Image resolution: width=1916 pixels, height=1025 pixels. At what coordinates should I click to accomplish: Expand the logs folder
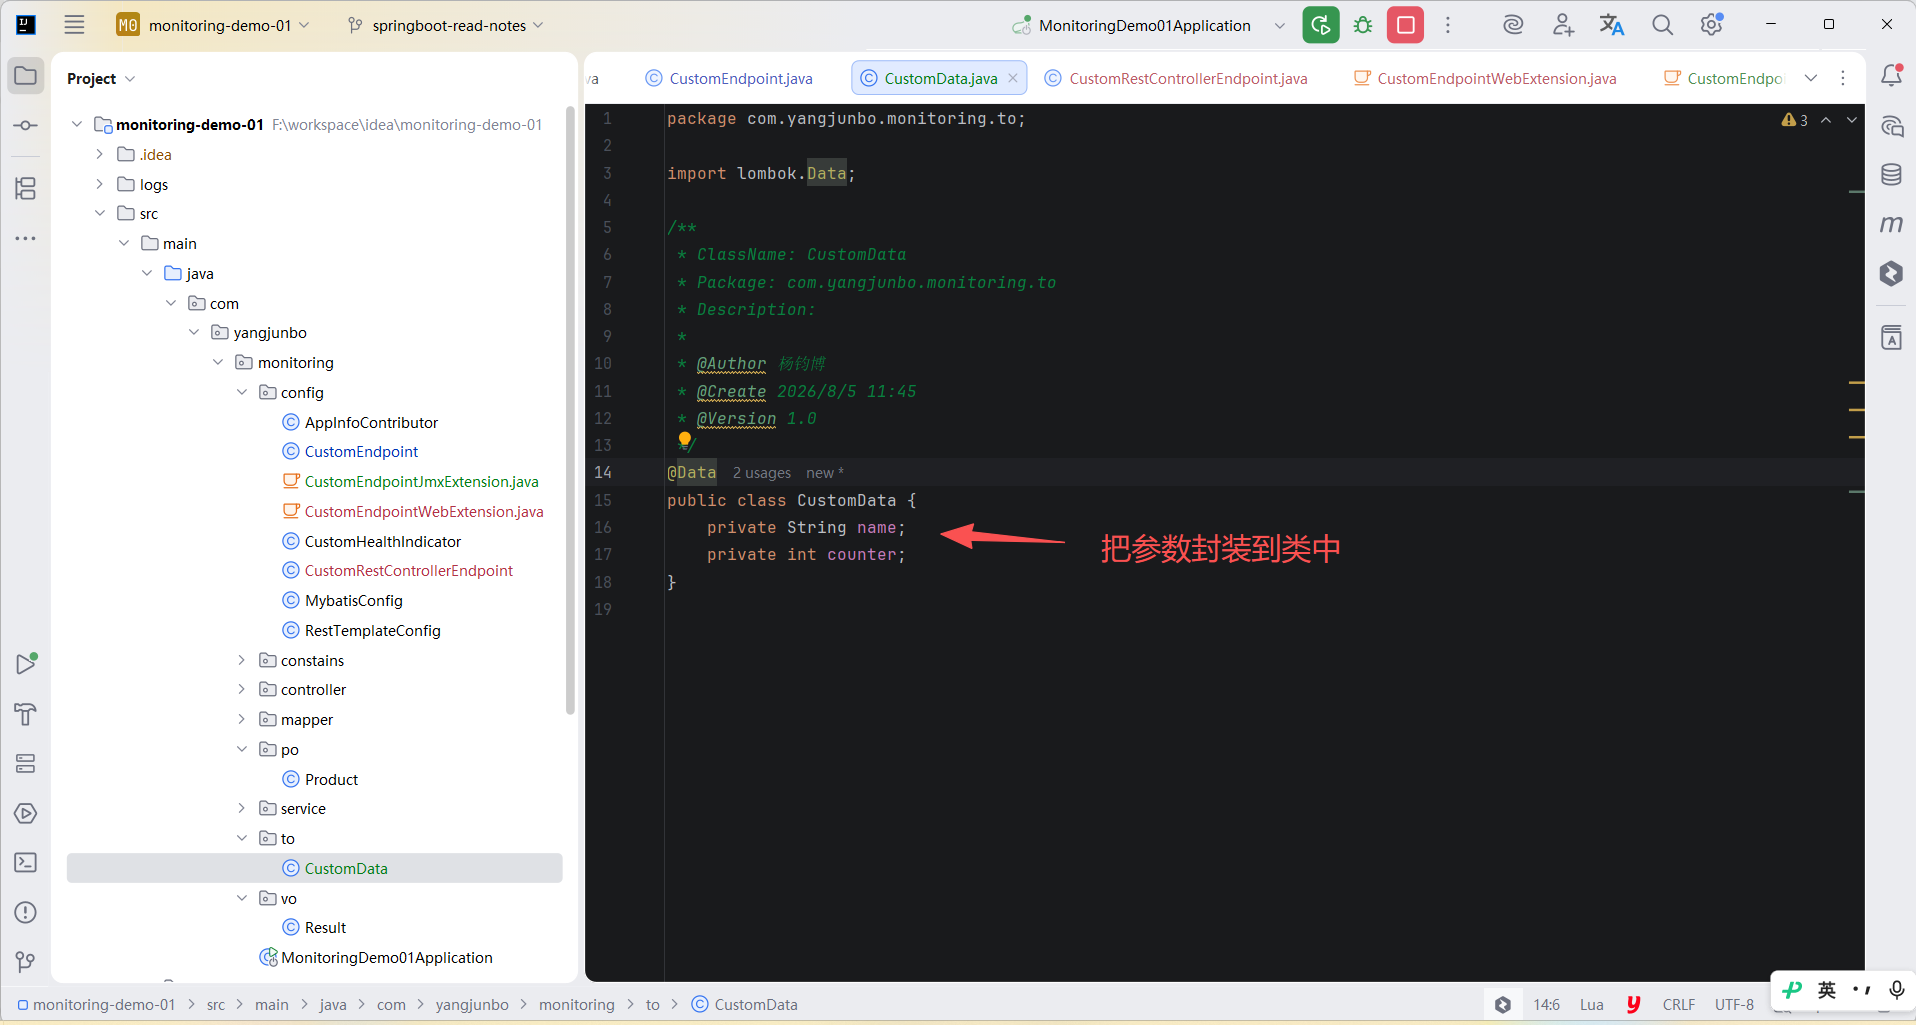pos(99,184)
